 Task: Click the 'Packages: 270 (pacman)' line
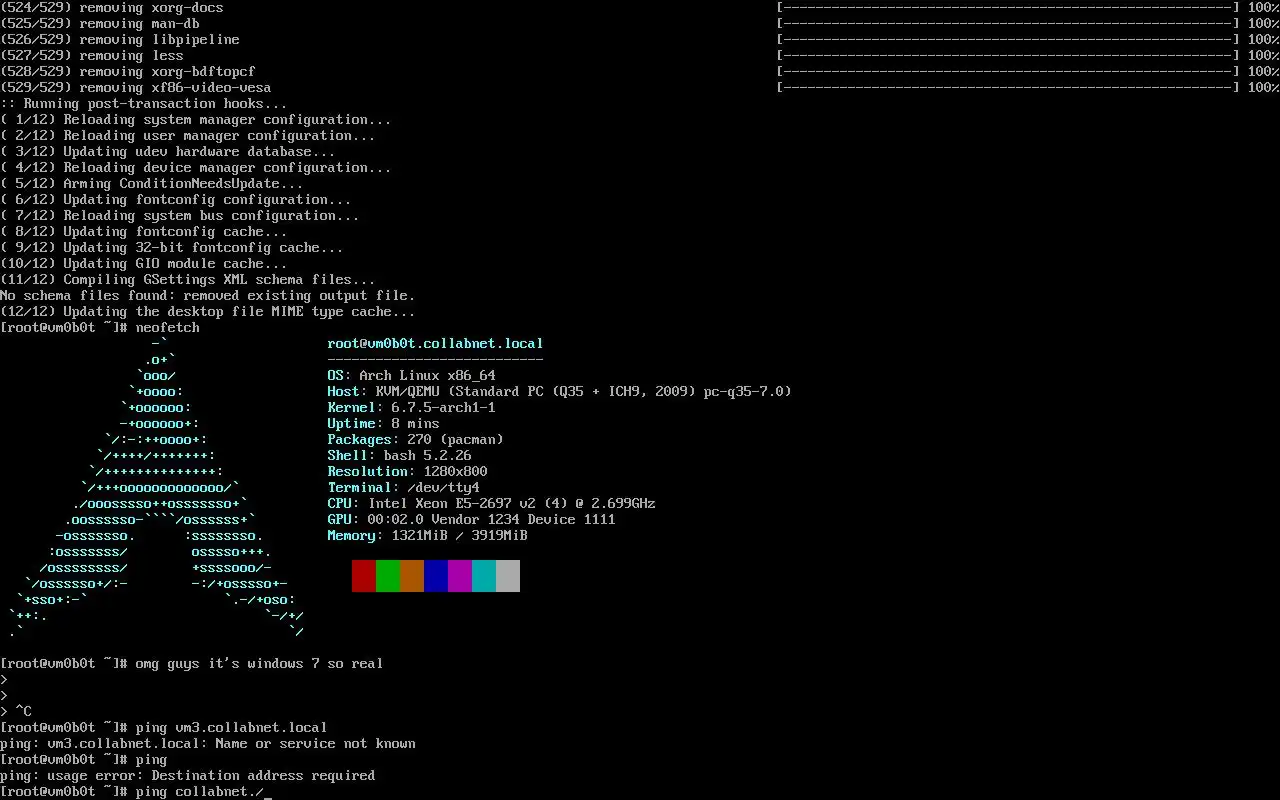[416, 440]
